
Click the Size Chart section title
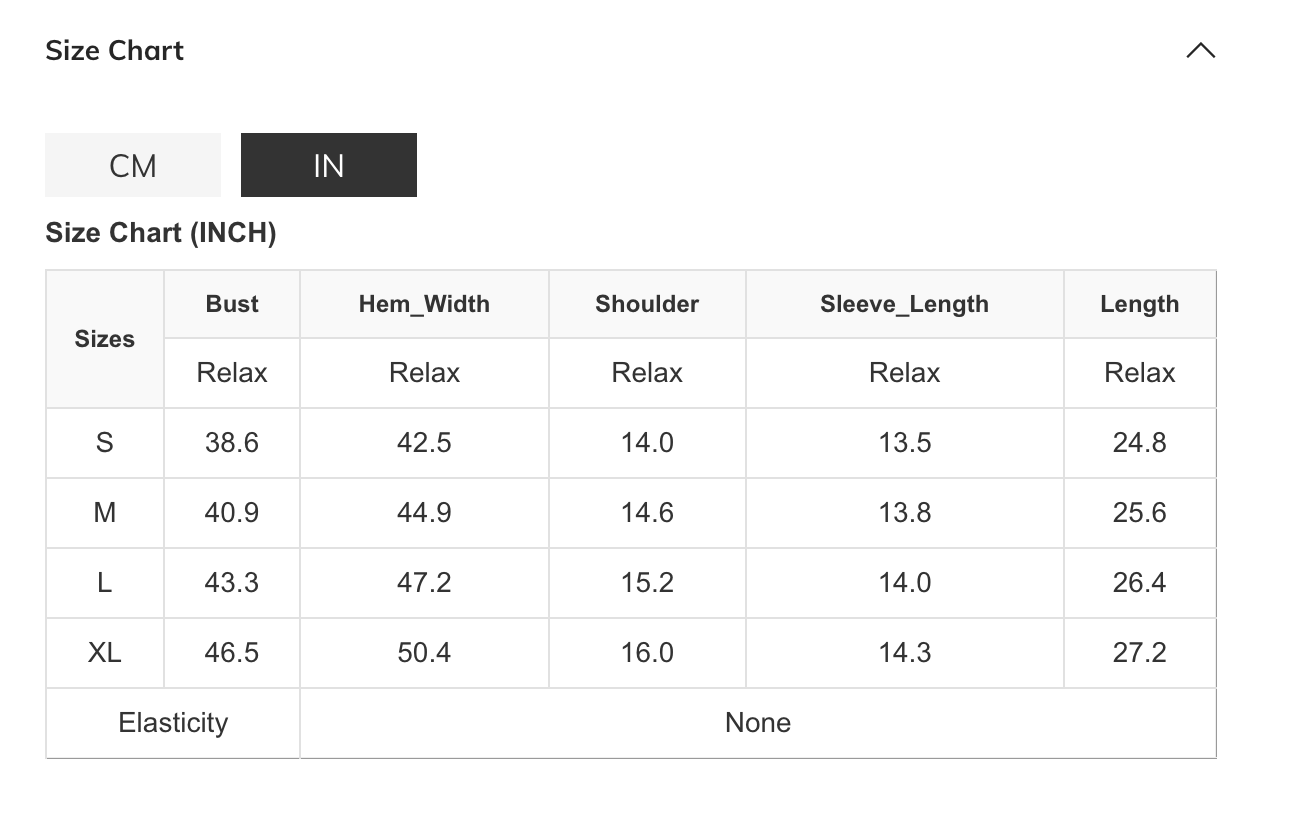[115, 51]
